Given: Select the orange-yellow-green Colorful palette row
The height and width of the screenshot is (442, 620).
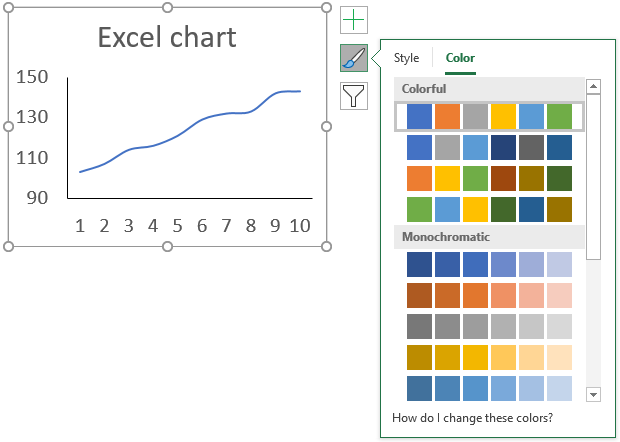Looking at the screenshot, I should click(x=489, y=178).
